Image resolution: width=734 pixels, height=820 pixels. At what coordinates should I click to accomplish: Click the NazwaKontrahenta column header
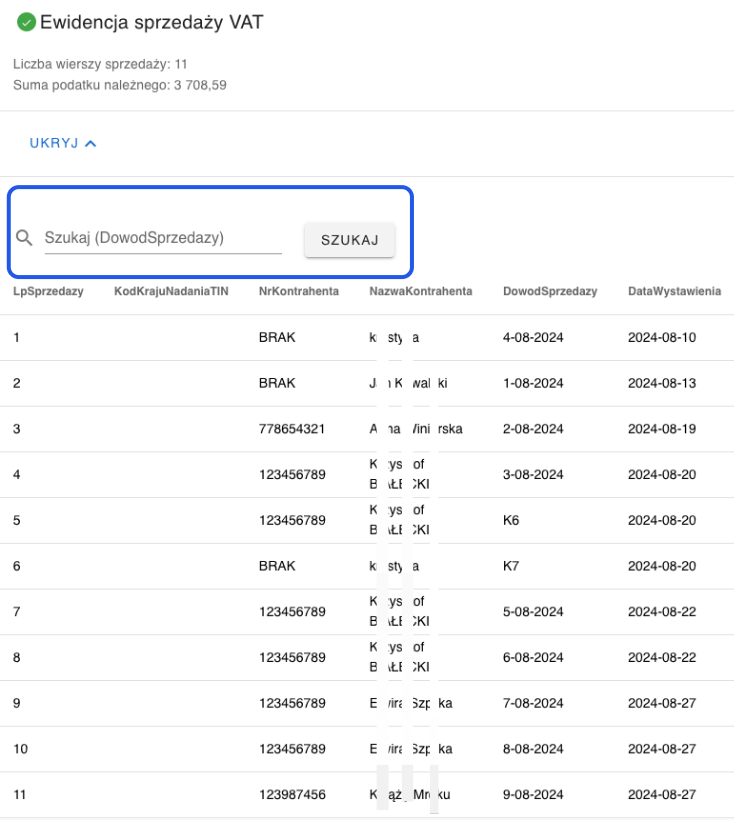point(420,291)
